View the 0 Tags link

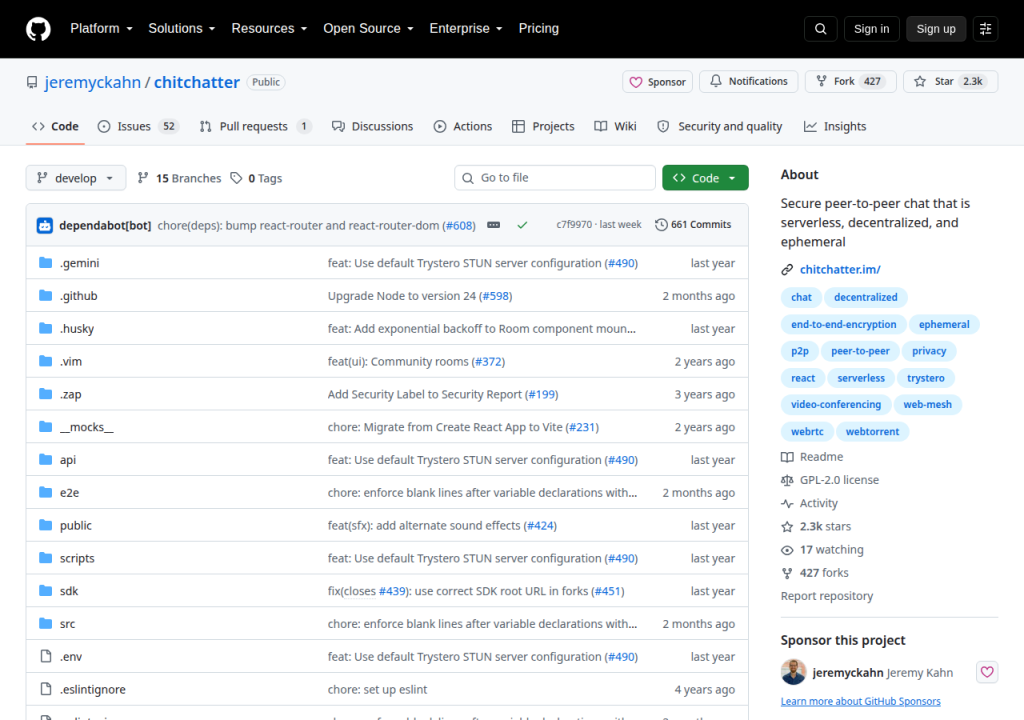[256, 178]
